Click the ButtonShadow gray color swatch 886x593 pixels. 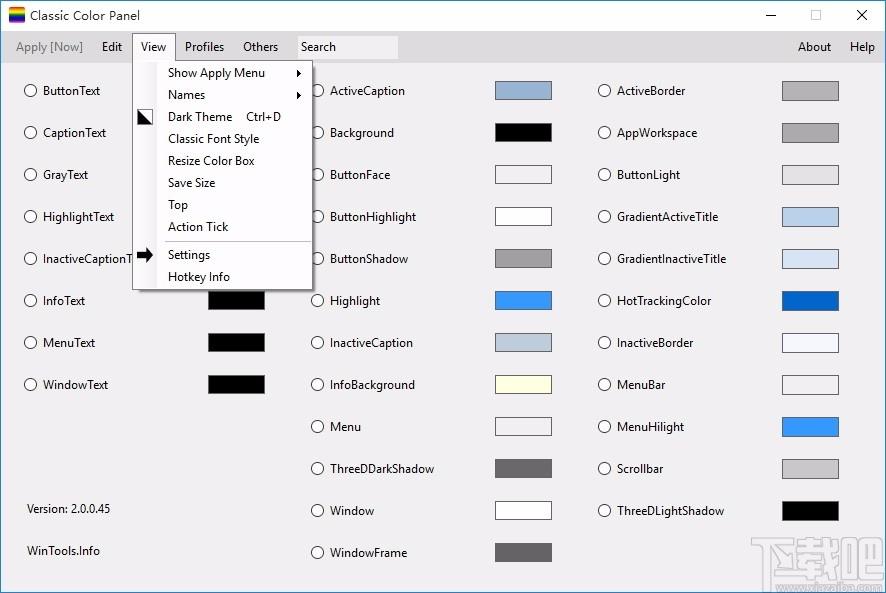(523, 258)
